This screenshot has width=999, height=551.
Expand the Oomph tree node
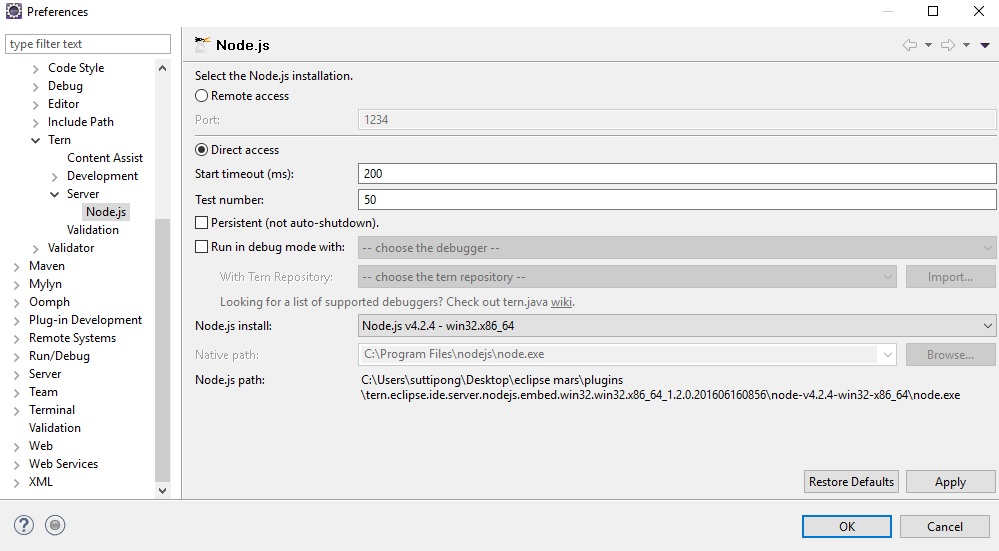click(17, 303)
